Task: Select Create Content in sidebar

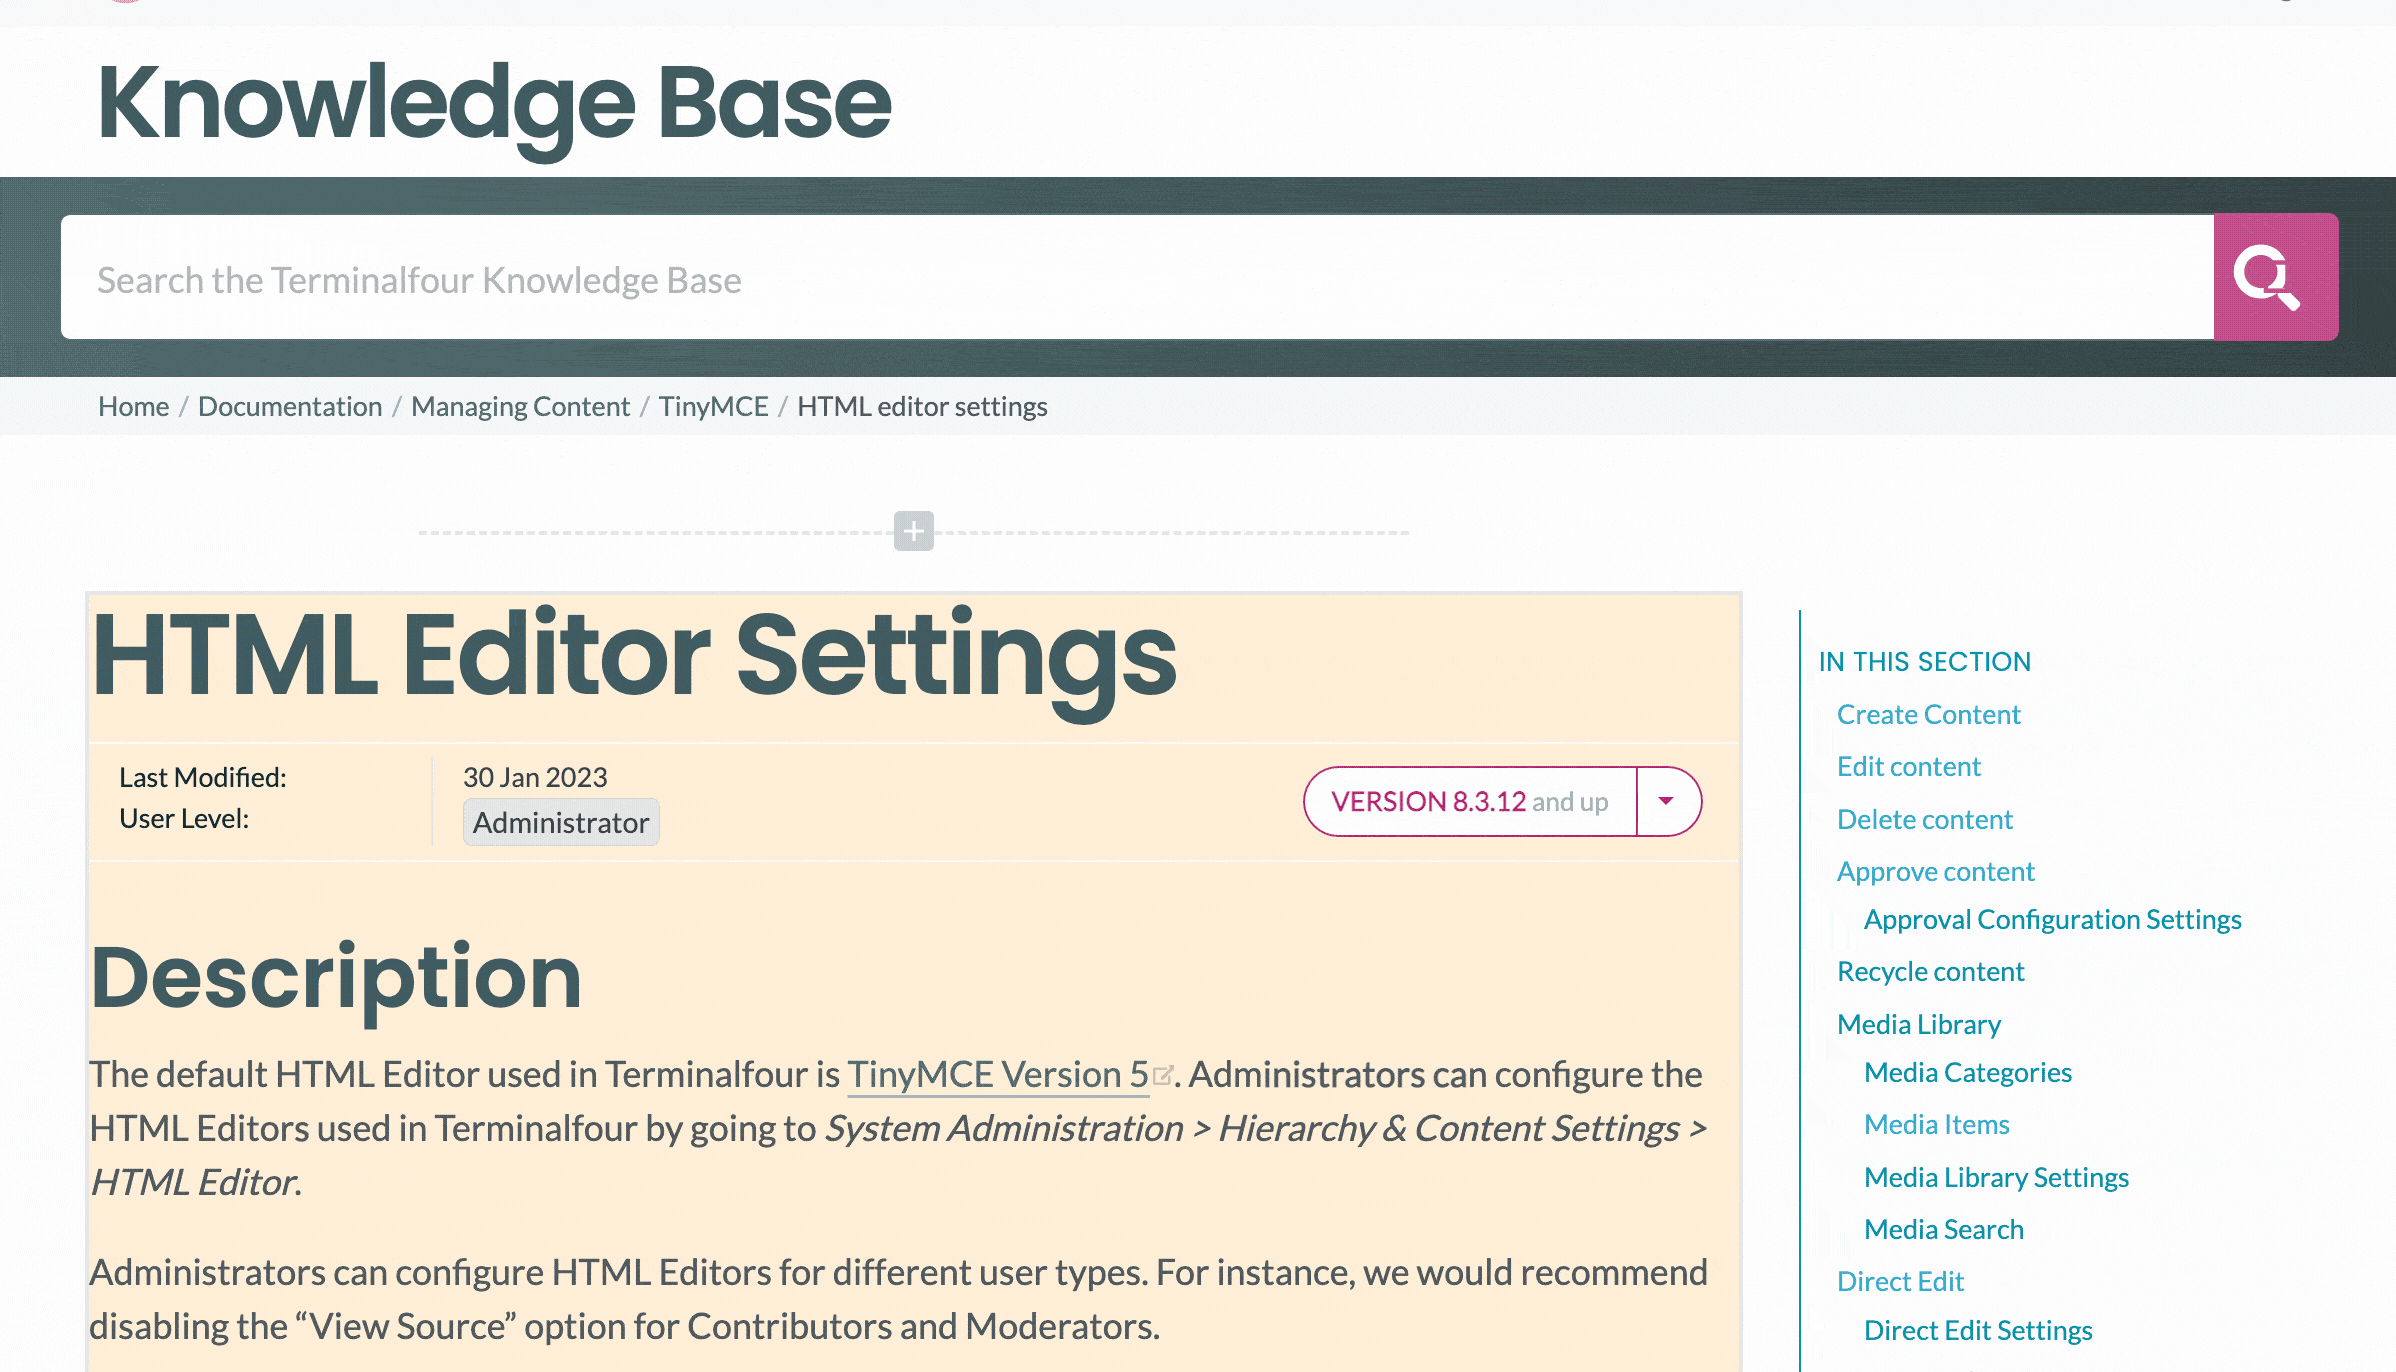Action: tap(1928, 714)
